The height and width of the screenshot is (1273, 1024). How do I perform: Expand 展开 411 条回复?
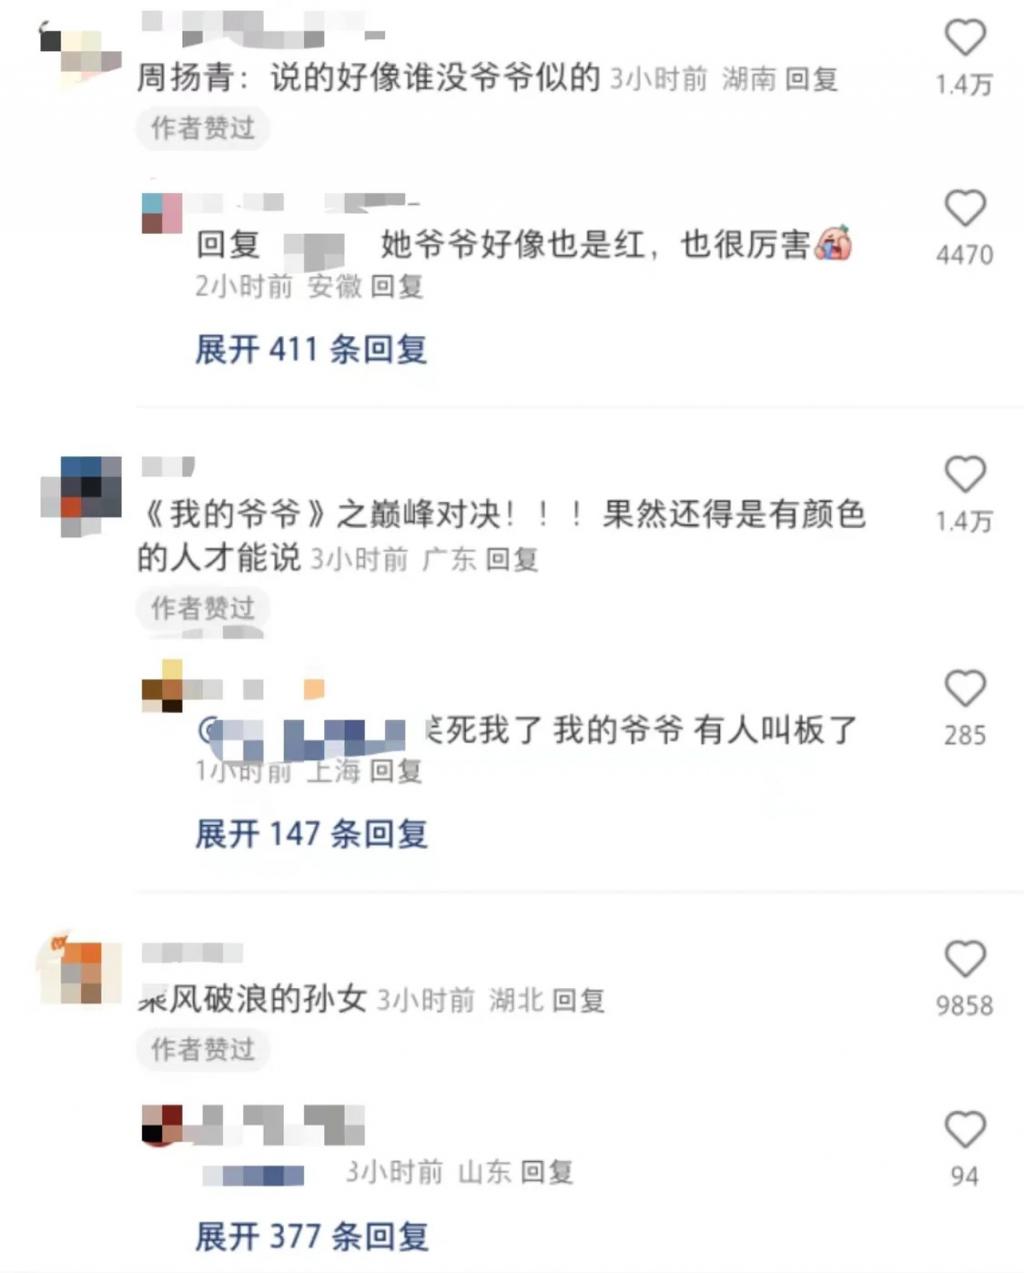[x=311, y=349]
